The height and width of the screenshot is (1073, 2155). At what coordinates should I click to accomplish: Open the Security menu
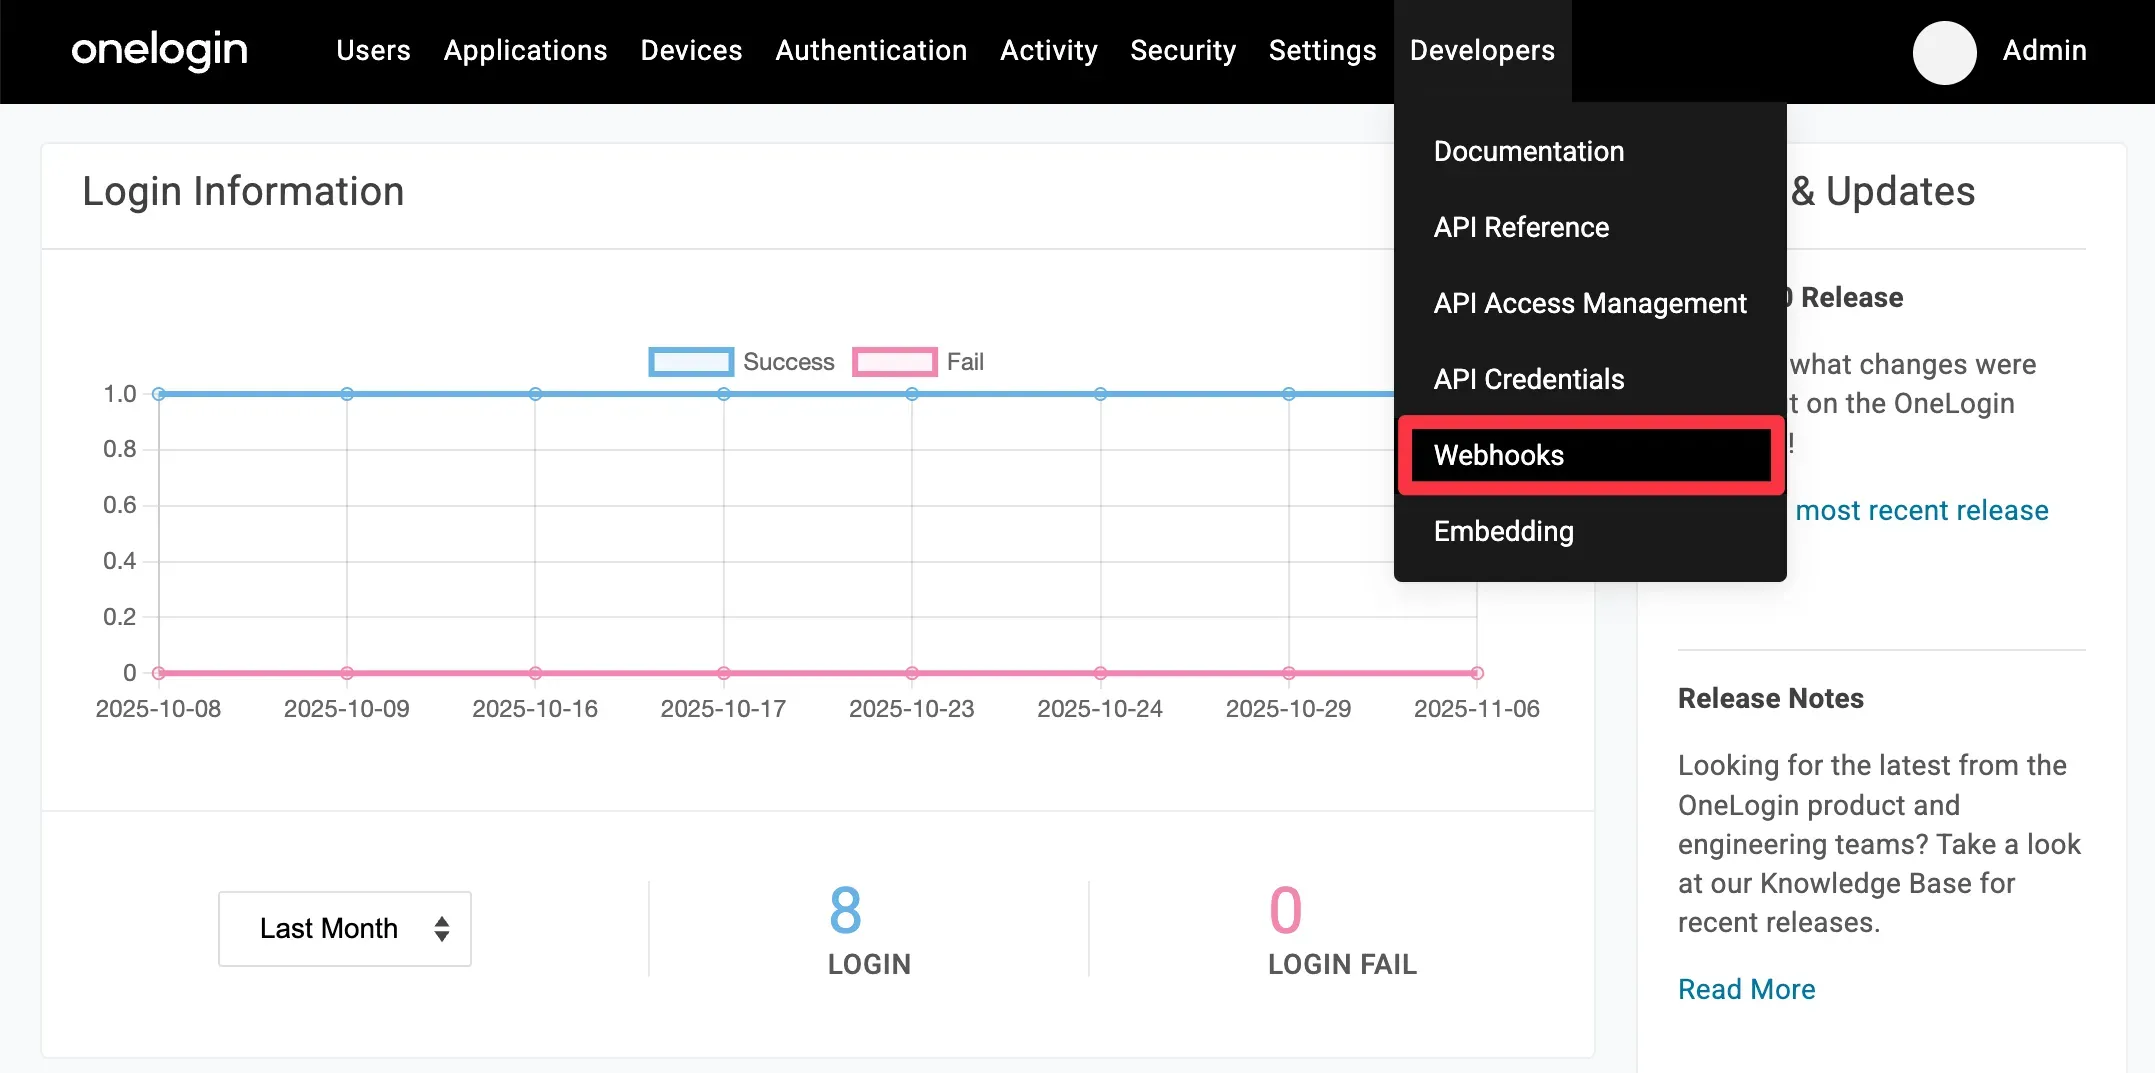coord(1182,50)
